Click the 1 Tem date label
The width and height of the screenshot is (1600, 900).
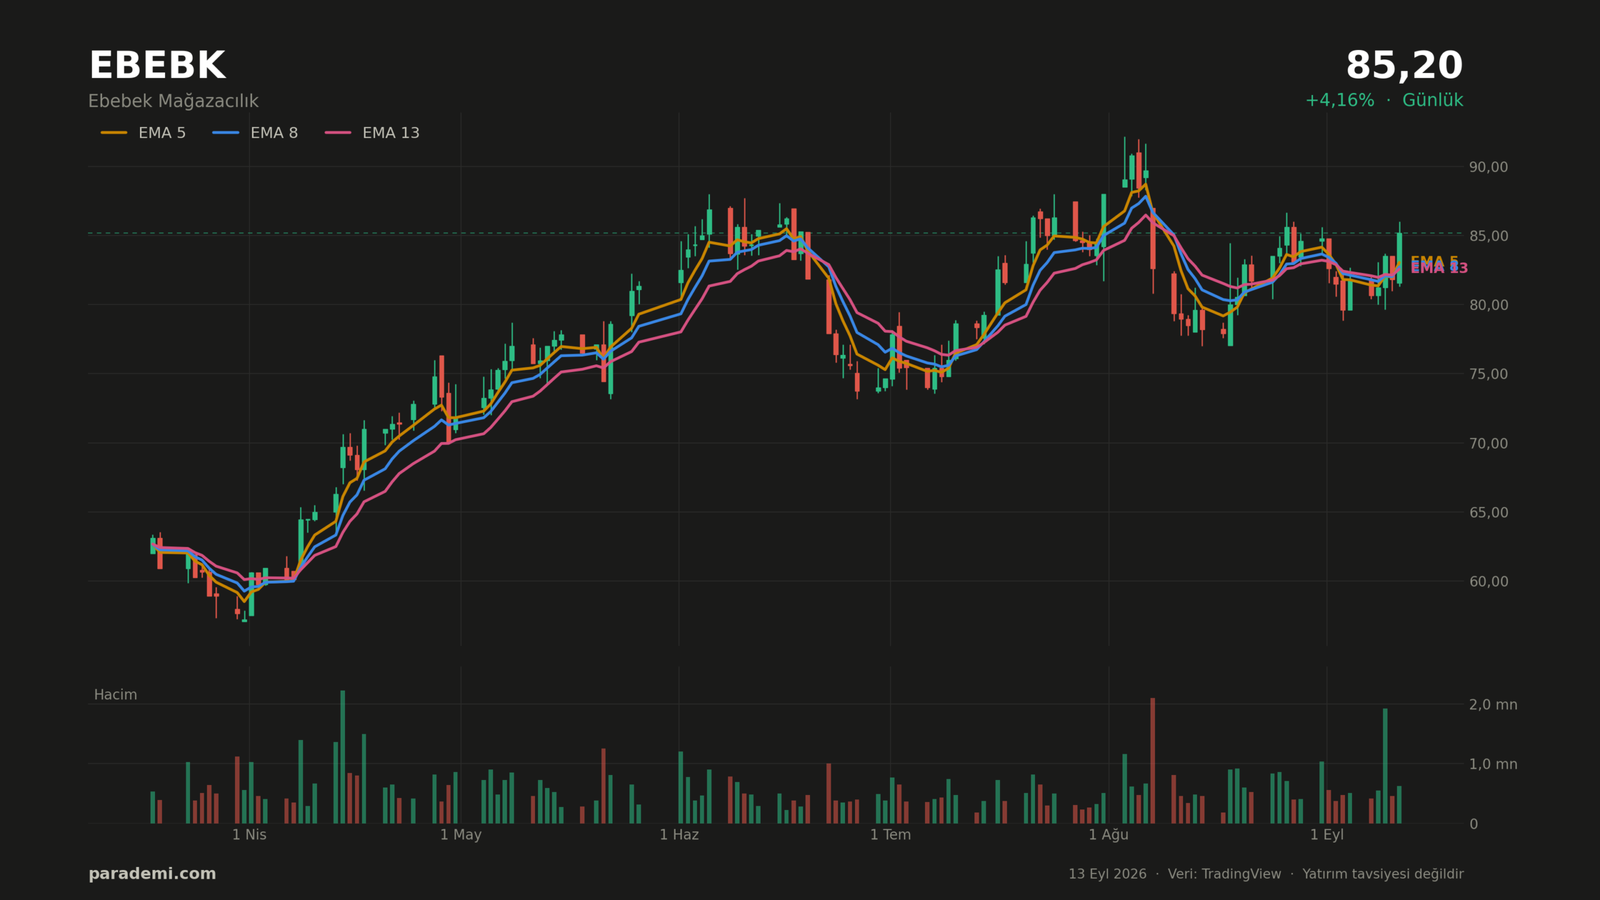[x=890, y=835]
